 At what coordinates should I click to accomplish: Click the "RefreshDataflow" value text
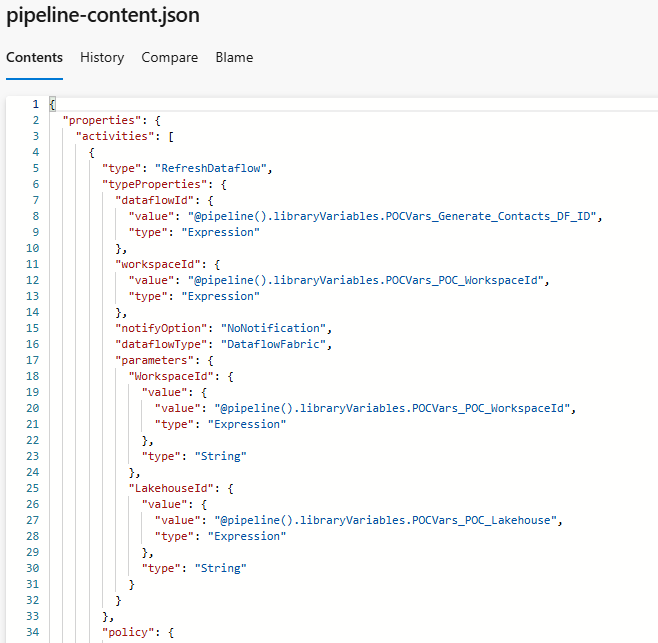tap(211, 168)
